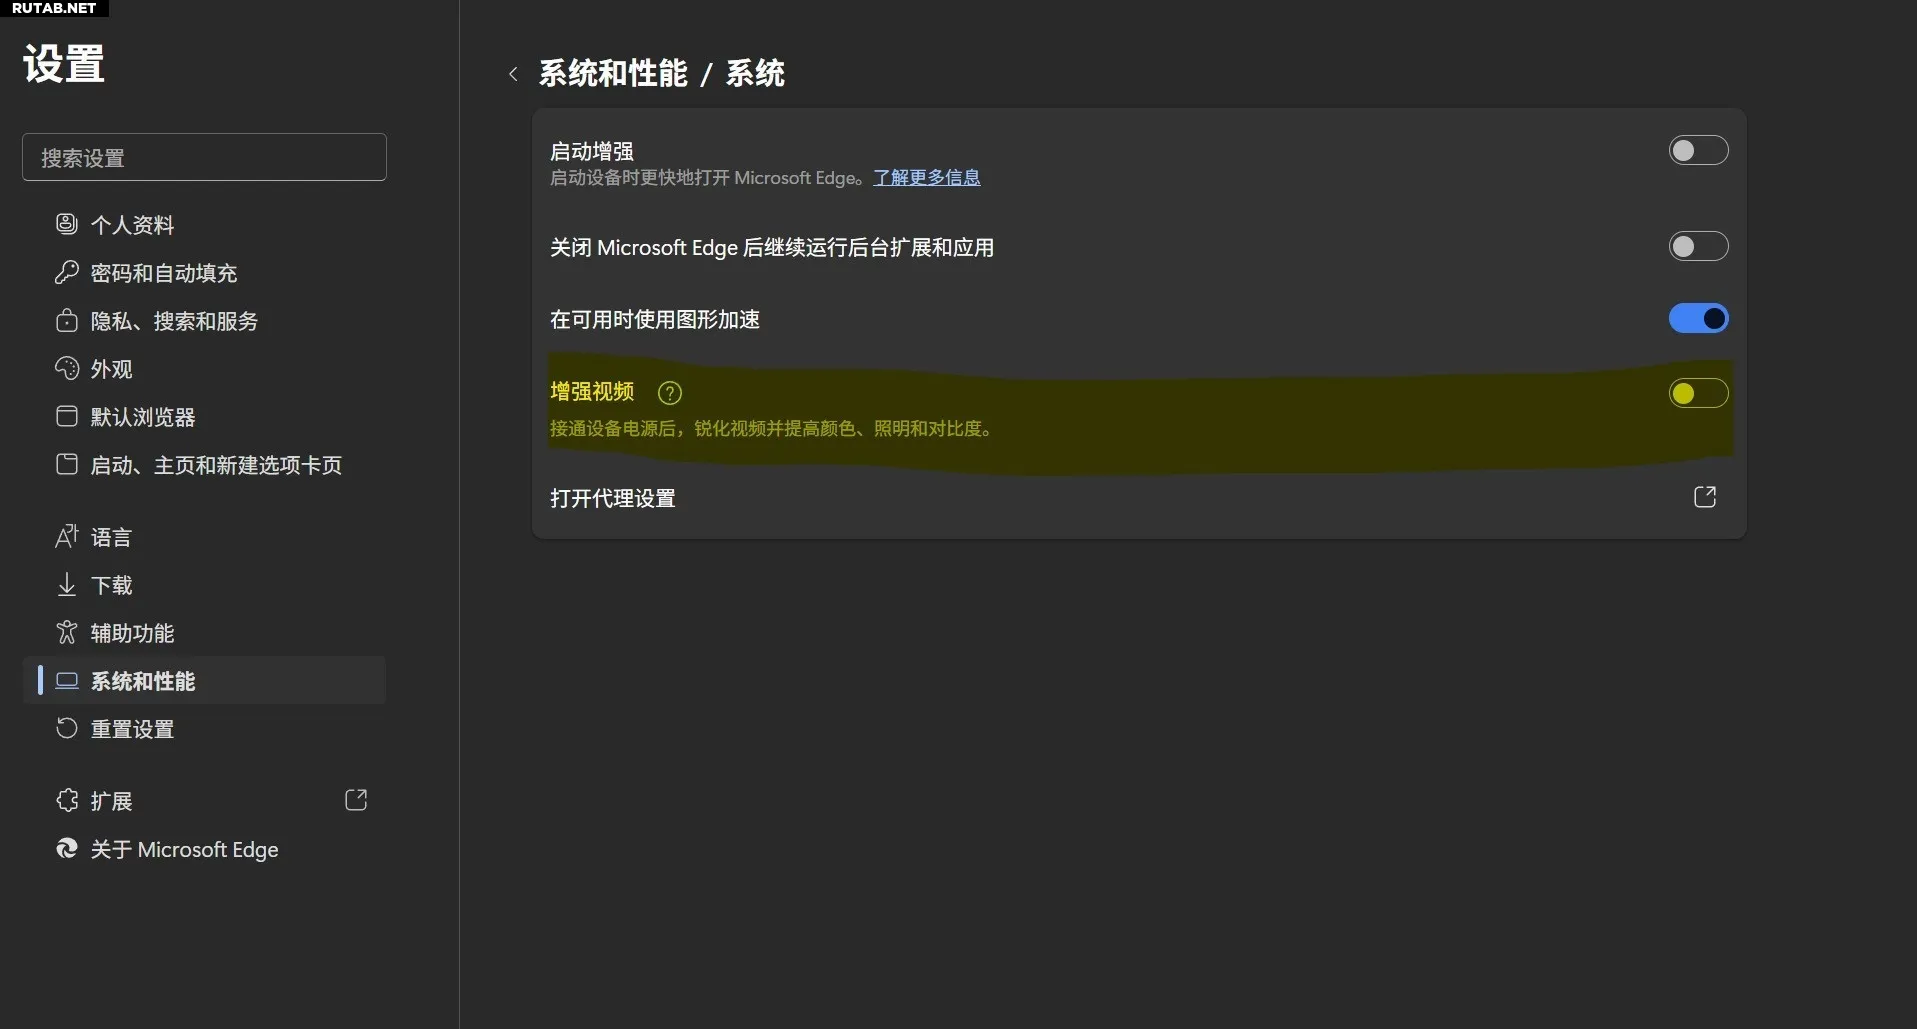
Task: Click the 个人资料 profile icon
Action: (x=66, y=224)
